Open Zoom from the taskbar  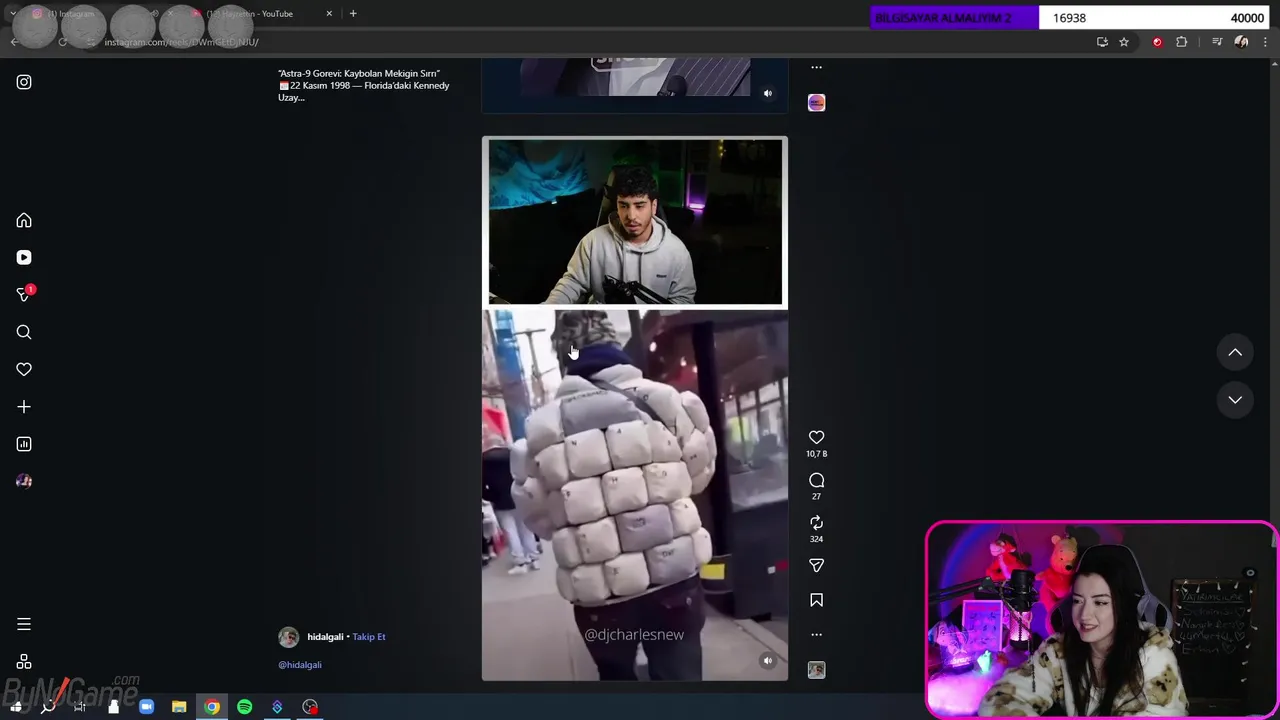click(146, 707)
